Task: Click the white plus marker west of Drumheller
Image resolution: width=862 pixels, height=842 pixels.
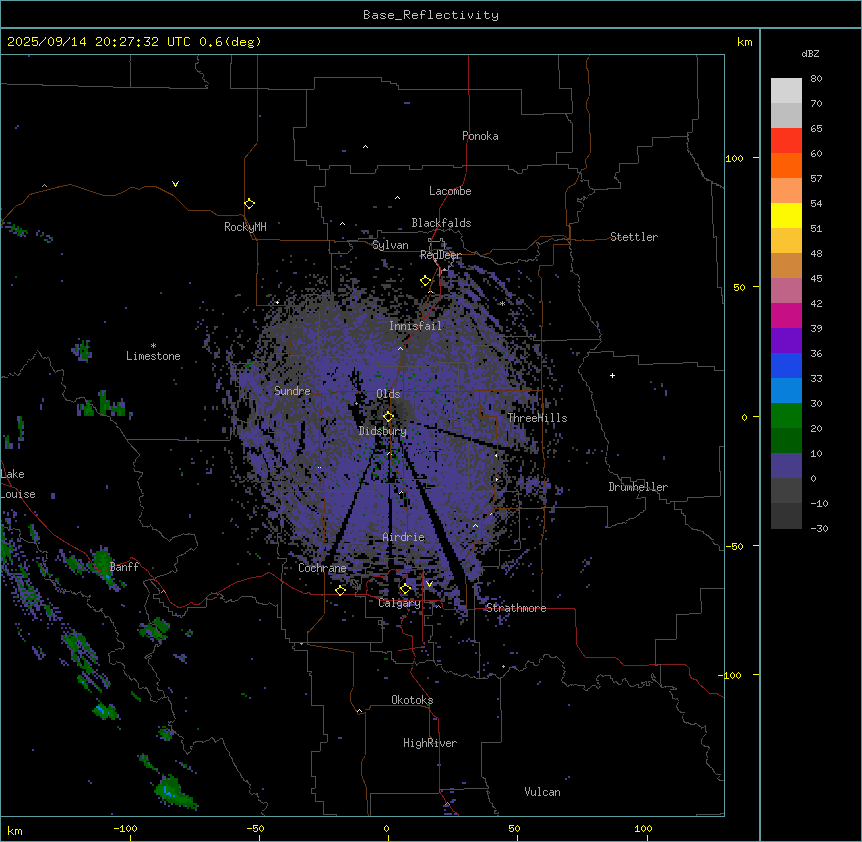Action: click(612, 375)
